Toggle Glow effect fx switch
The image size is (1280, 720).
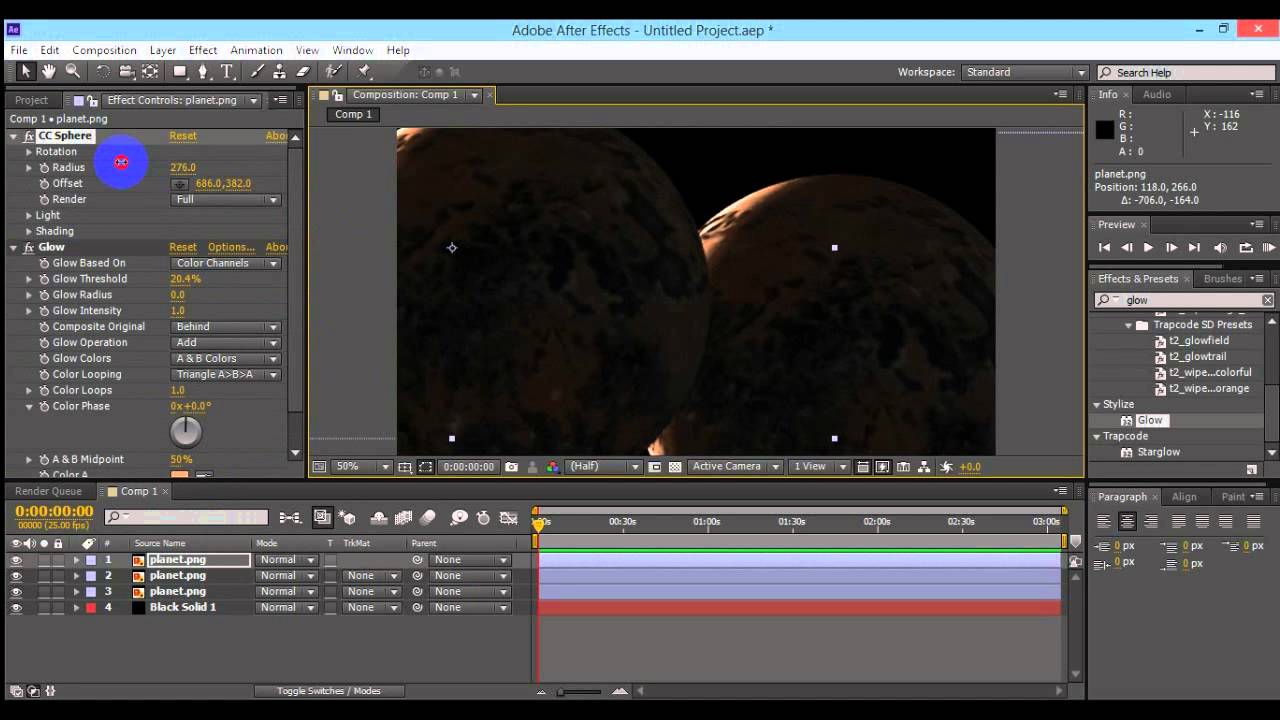(x=29, y=247)
